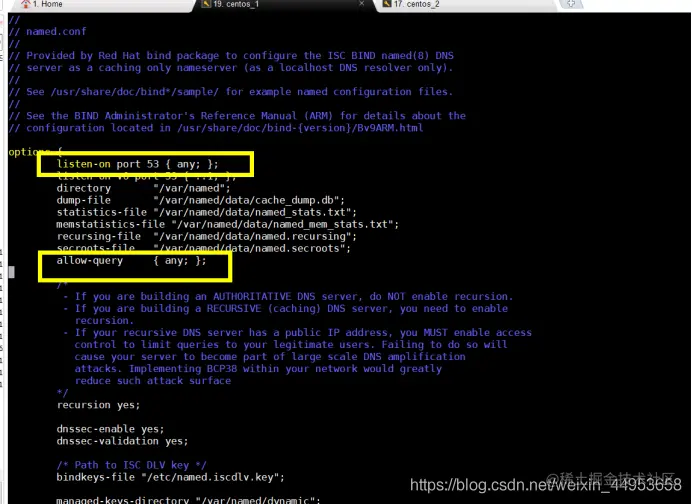Click the 'Bv9ARM.html' configuration path line
This screenshot has width=692, height=504.
tap(216, 128)
